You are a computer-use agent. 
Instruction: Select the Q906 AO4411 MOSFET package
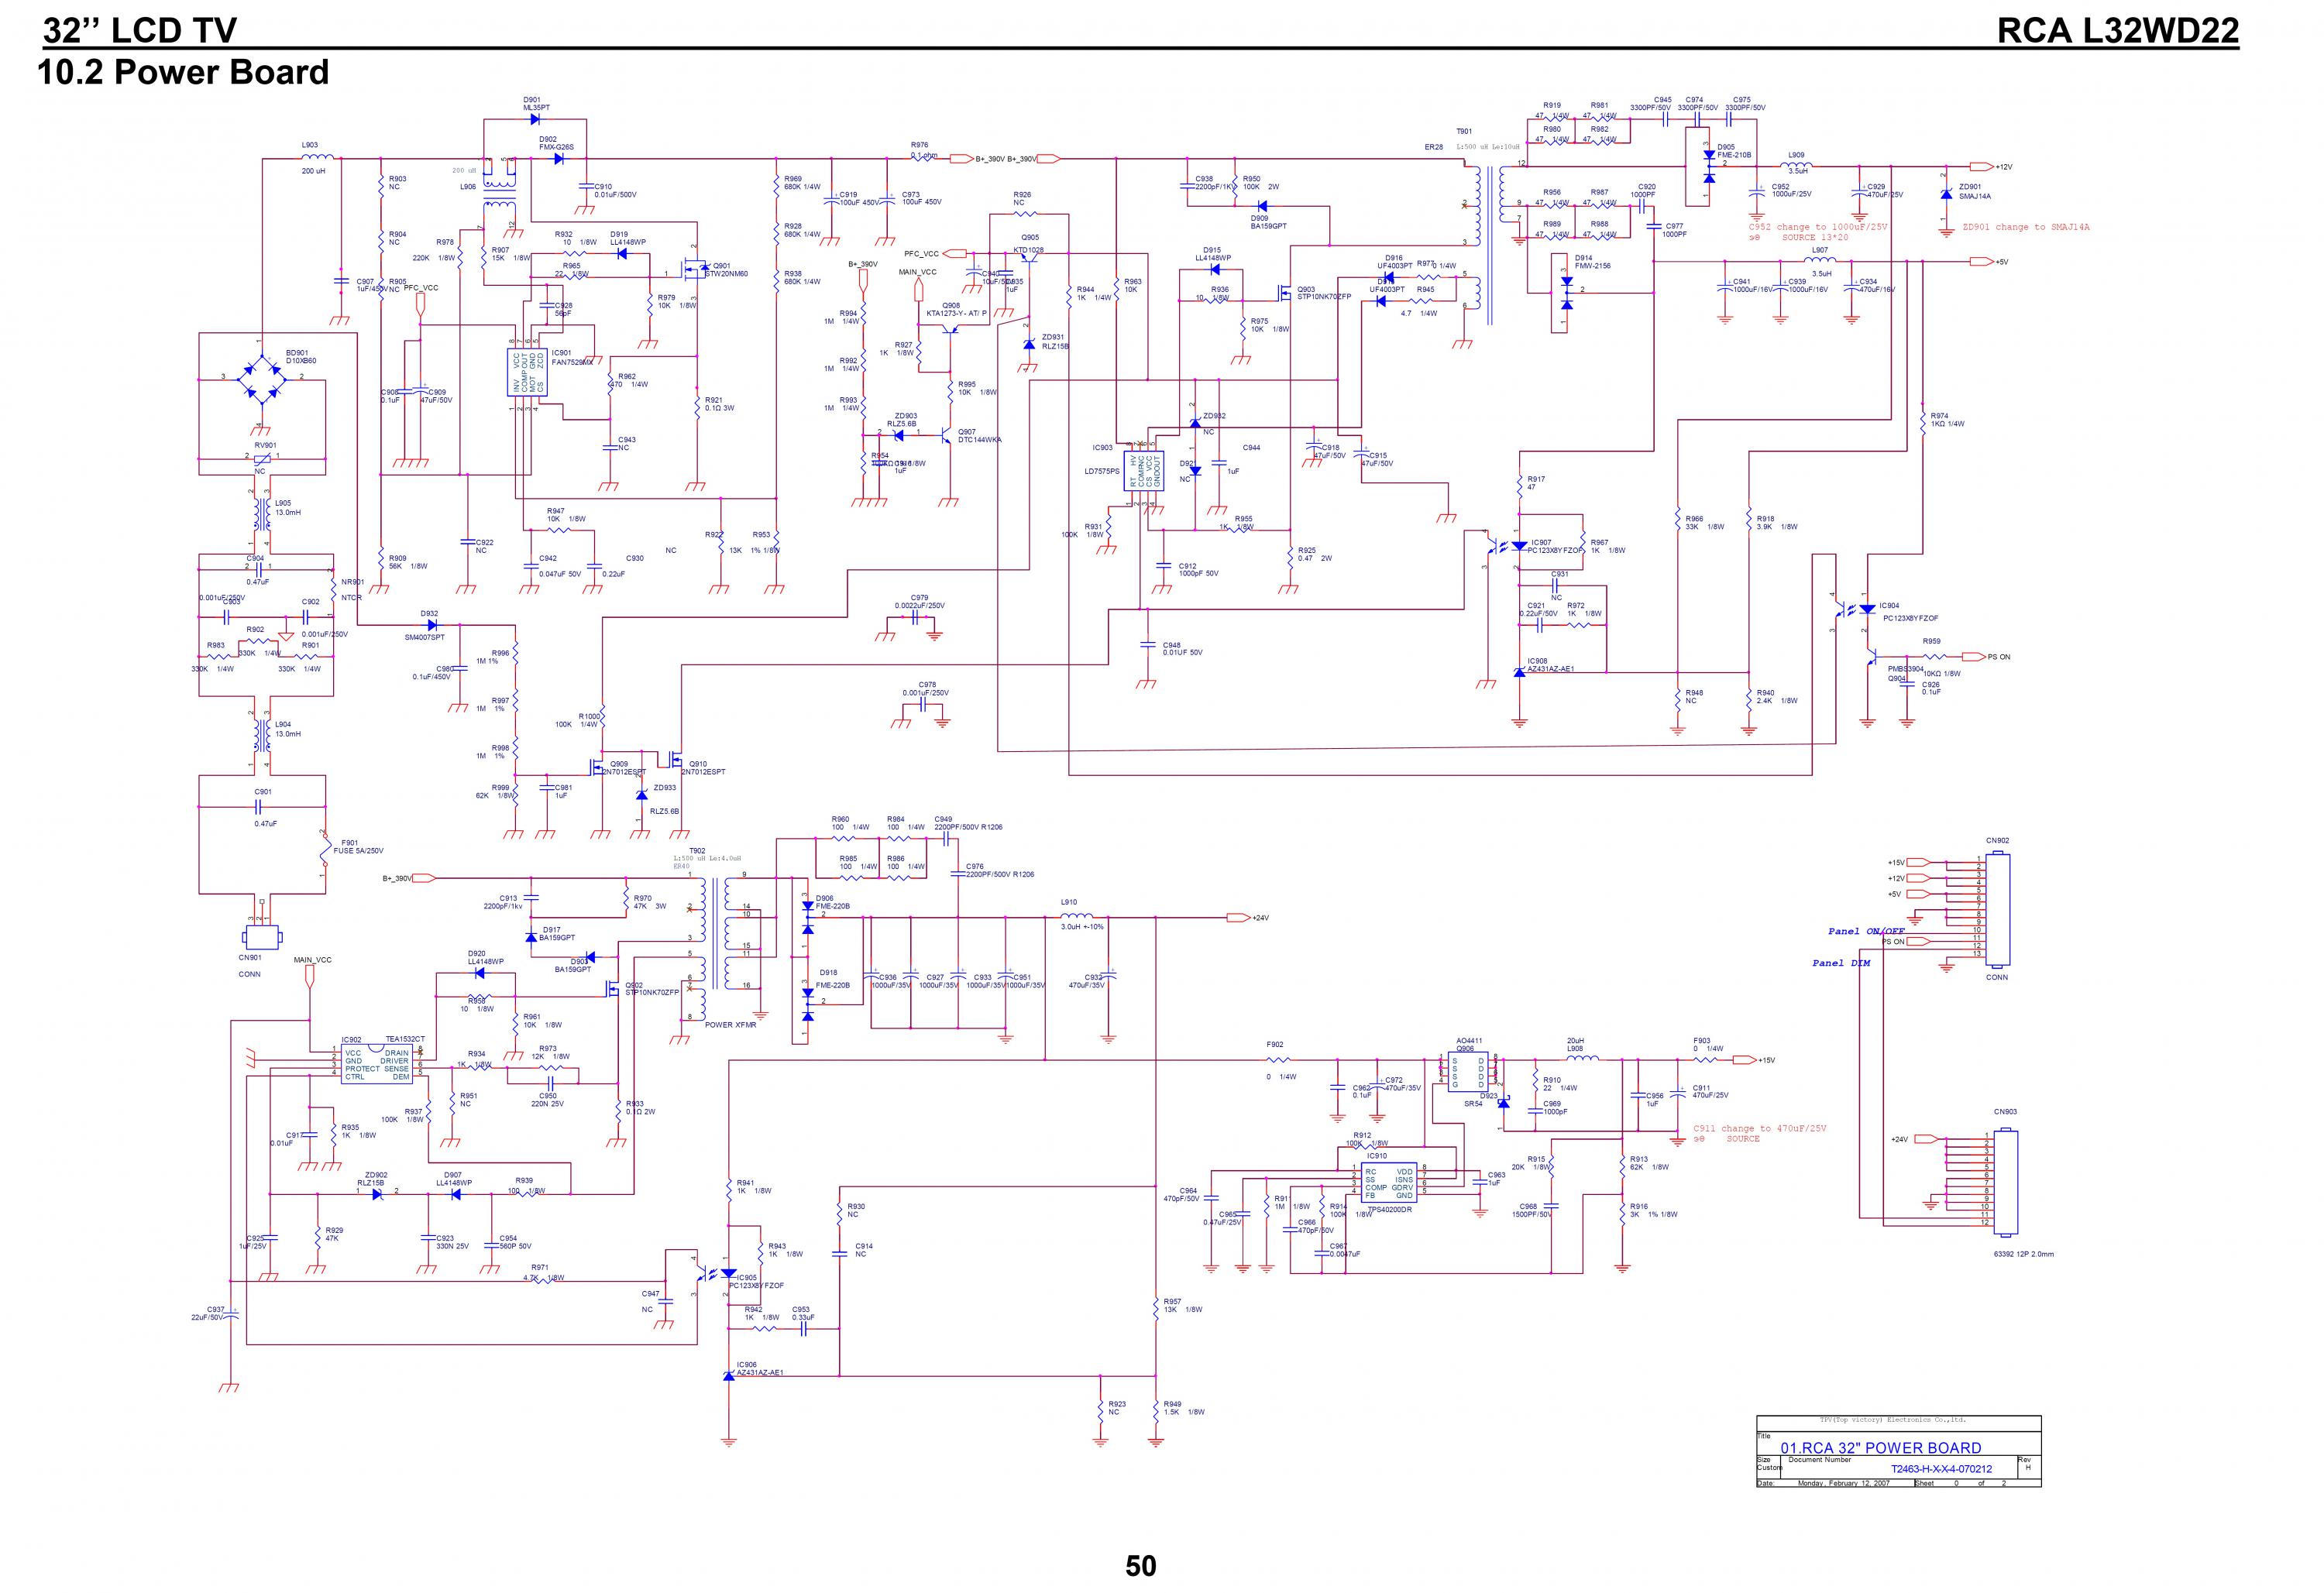[1468, 1071]
